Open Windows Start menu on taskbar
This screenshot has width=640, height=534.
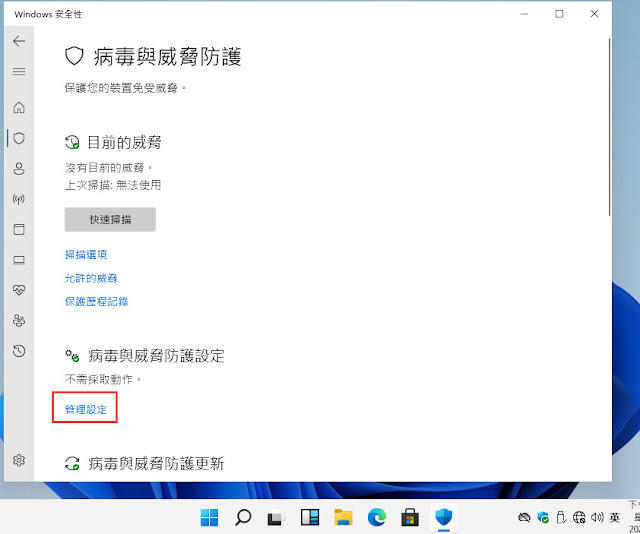click(x=209, y=518)
